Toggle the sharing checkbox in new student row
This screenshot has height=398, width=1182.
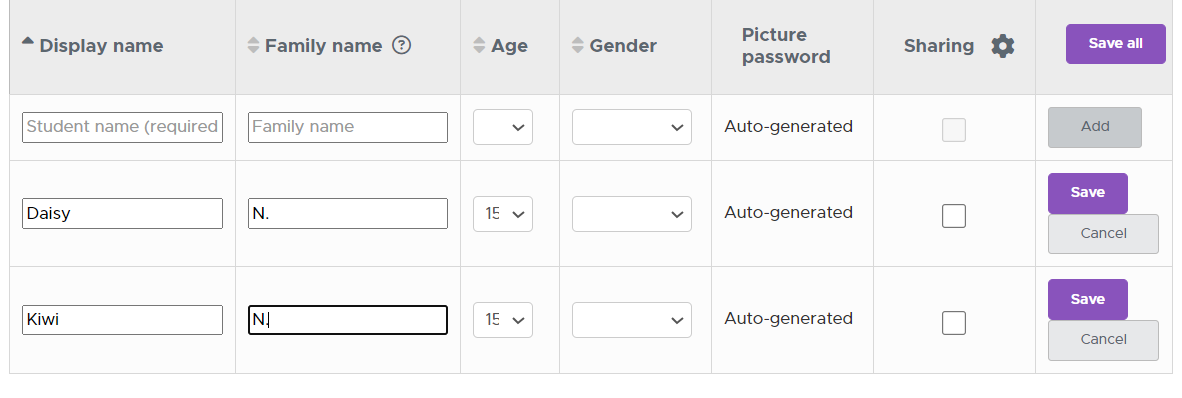point(954,130)
